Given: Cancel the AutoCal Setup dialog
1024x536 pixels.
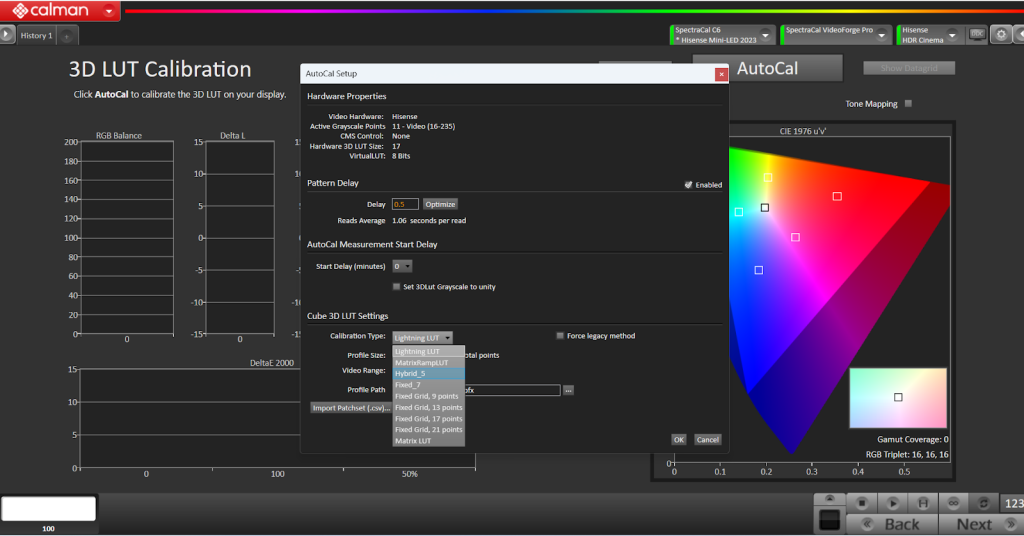Looking at the screenshot, I should coord(707,439).
